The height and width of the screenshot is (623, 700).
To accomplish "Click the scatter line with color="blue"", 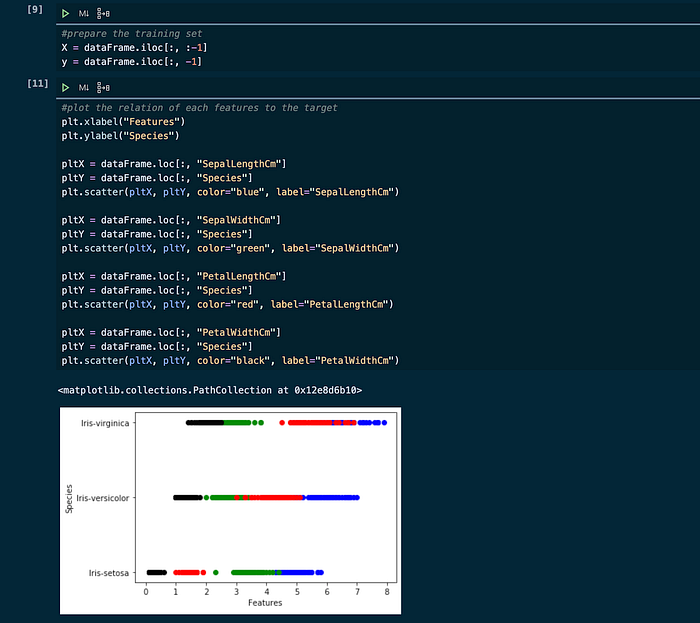I will tap(230, 192).
